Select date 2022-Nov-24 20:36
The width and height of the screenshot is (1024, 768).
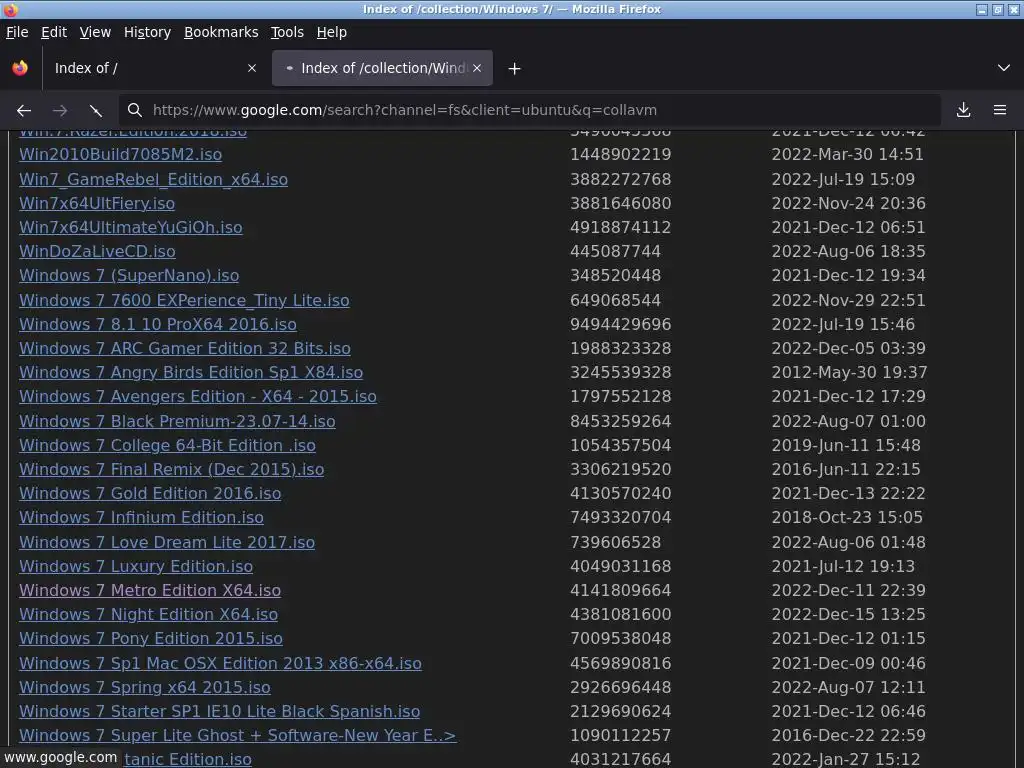848,204
